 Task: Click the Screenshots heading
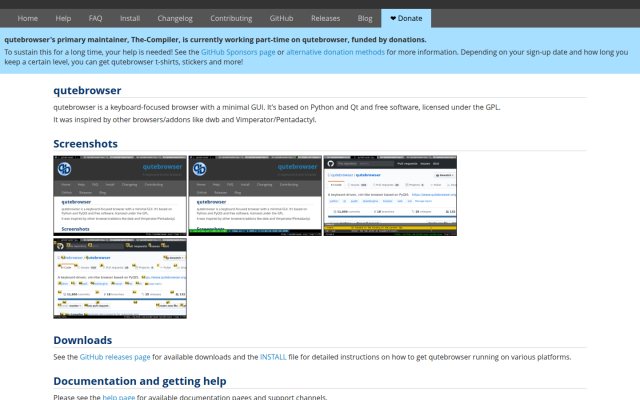85,144
